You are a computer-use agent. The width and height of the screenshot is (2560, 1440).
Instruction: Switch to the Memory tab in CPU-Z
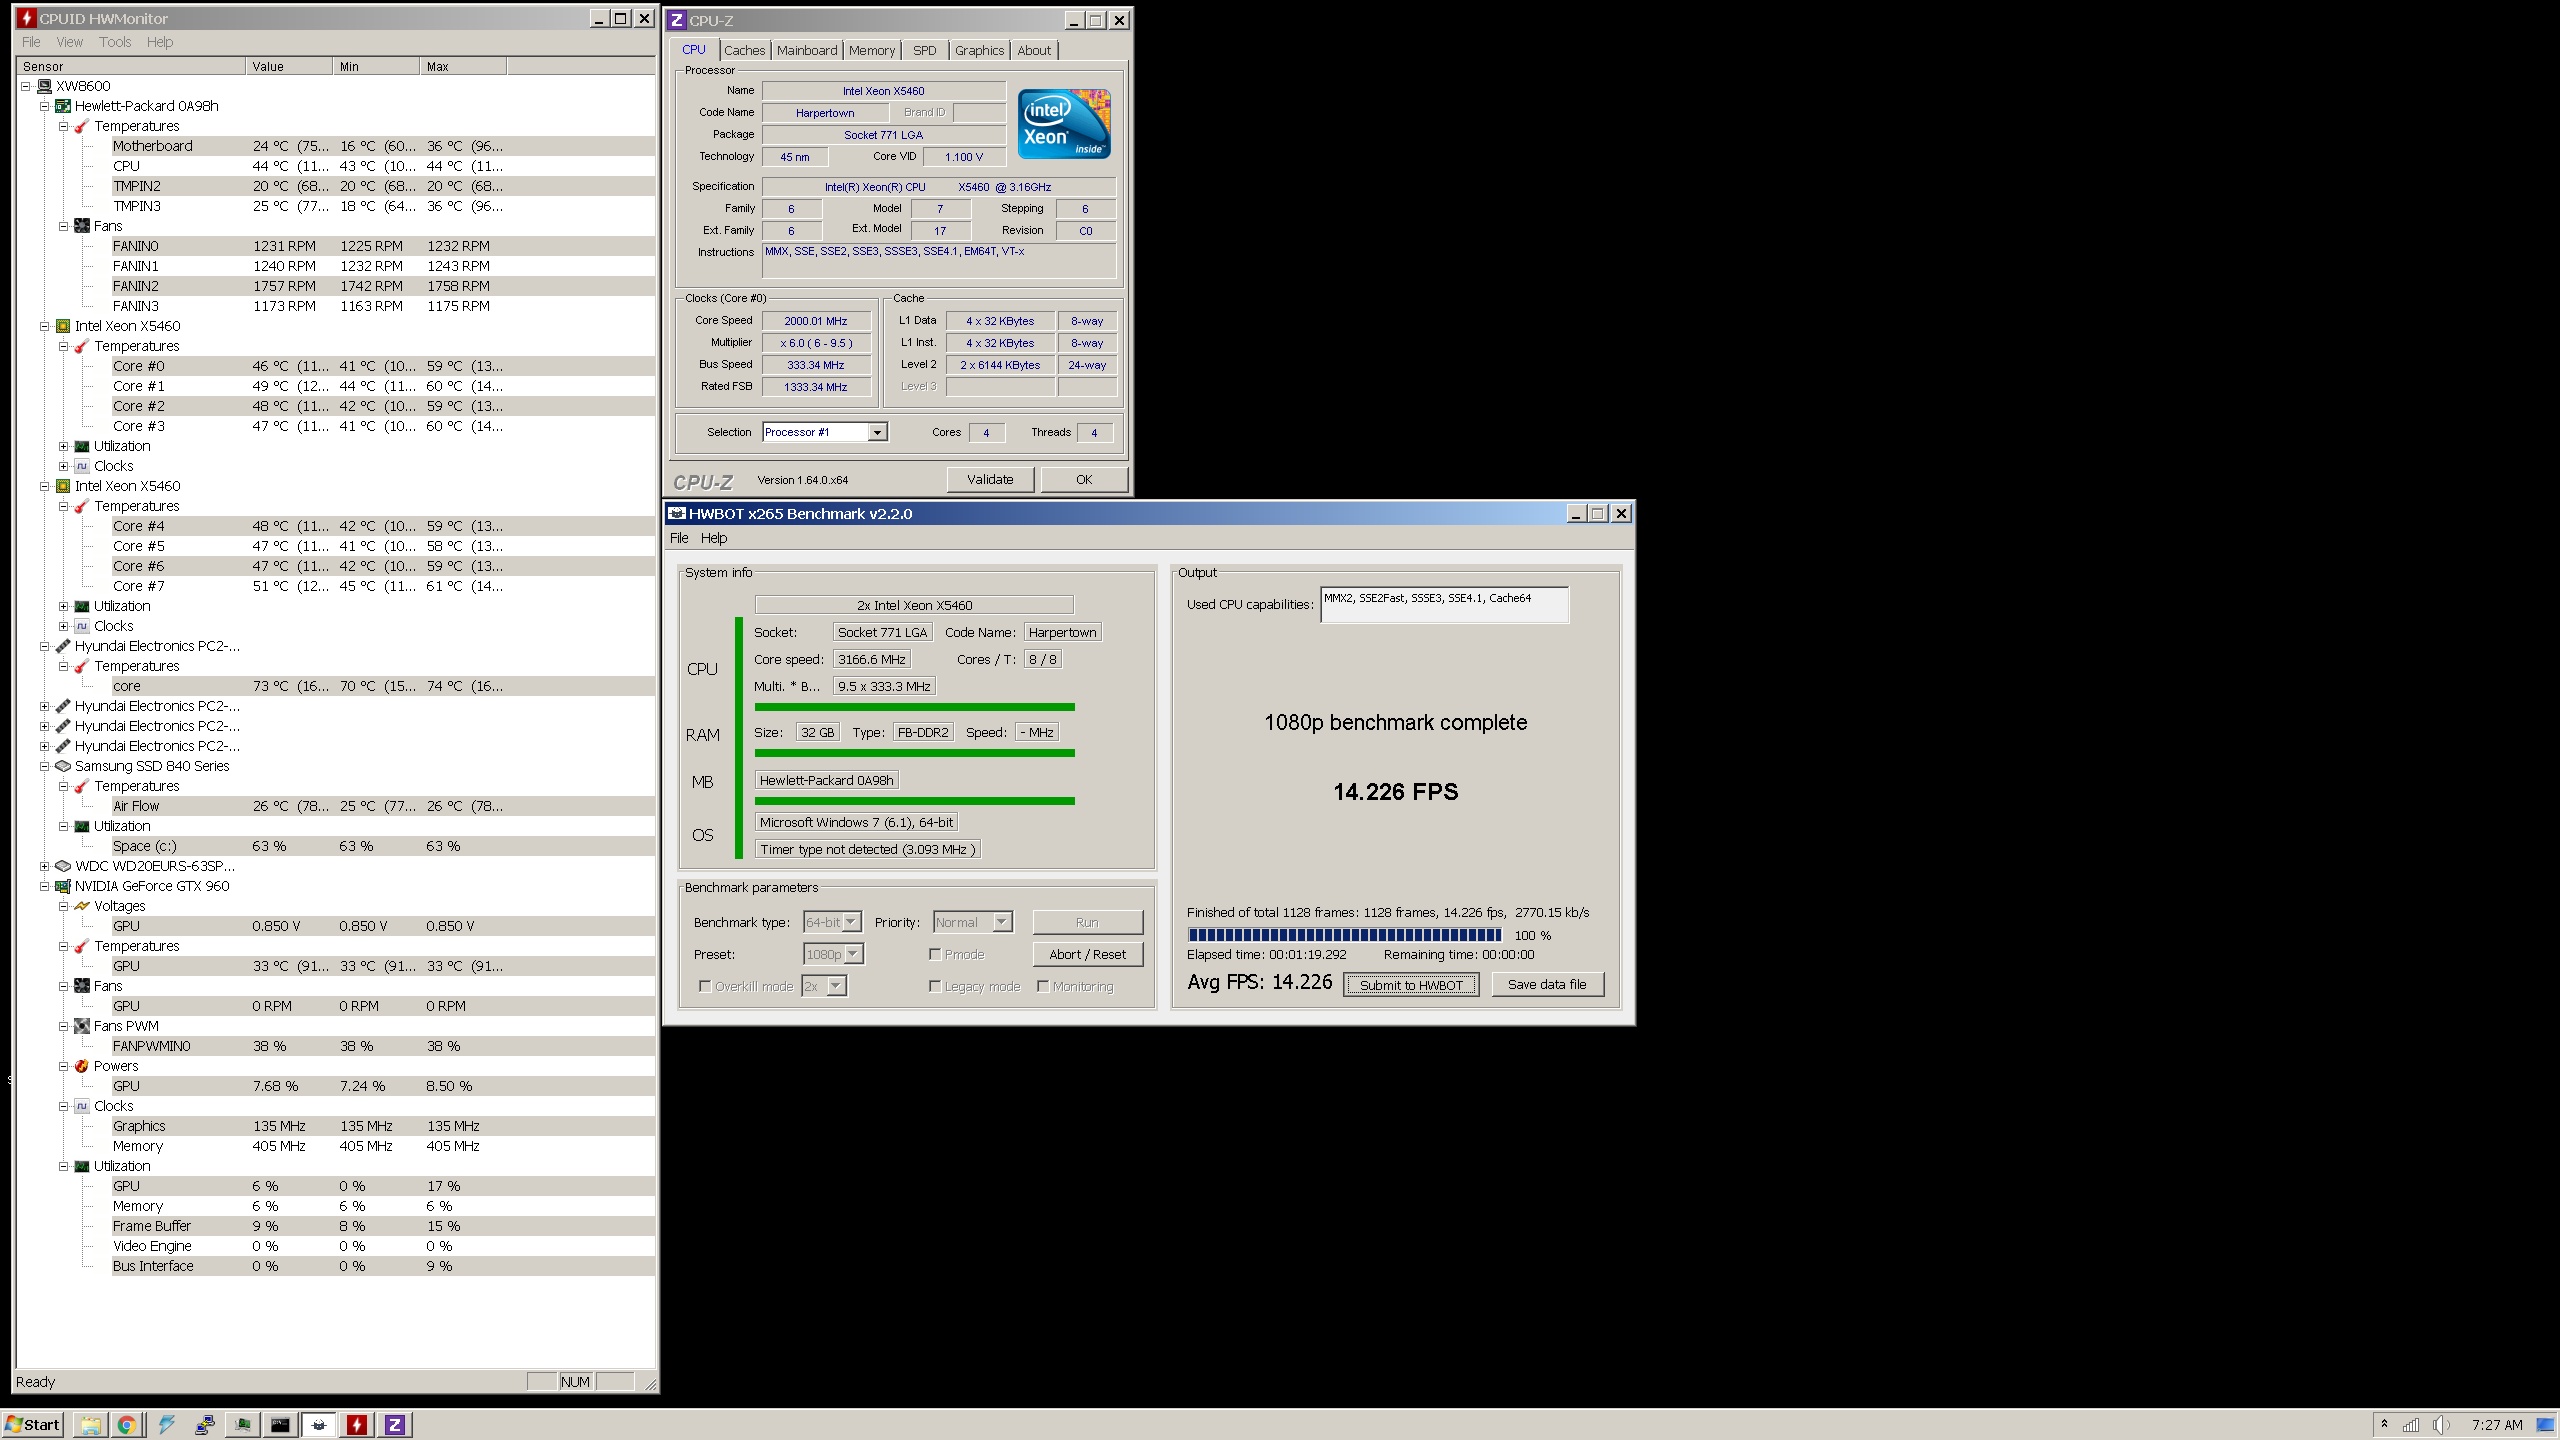[x=872, y=50]
